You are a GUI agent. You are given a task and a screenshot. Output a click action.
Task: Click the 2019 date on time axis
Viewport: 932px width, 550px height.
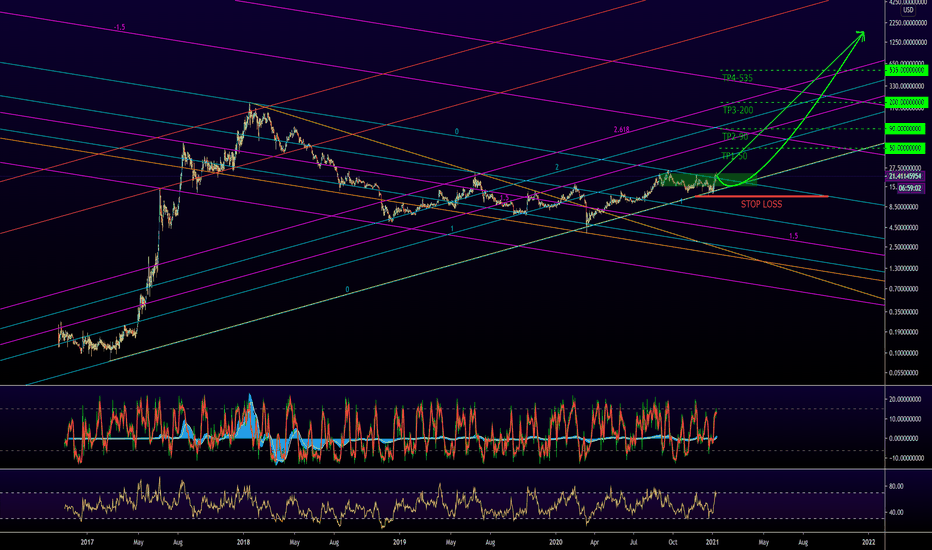tap(399, 542)
